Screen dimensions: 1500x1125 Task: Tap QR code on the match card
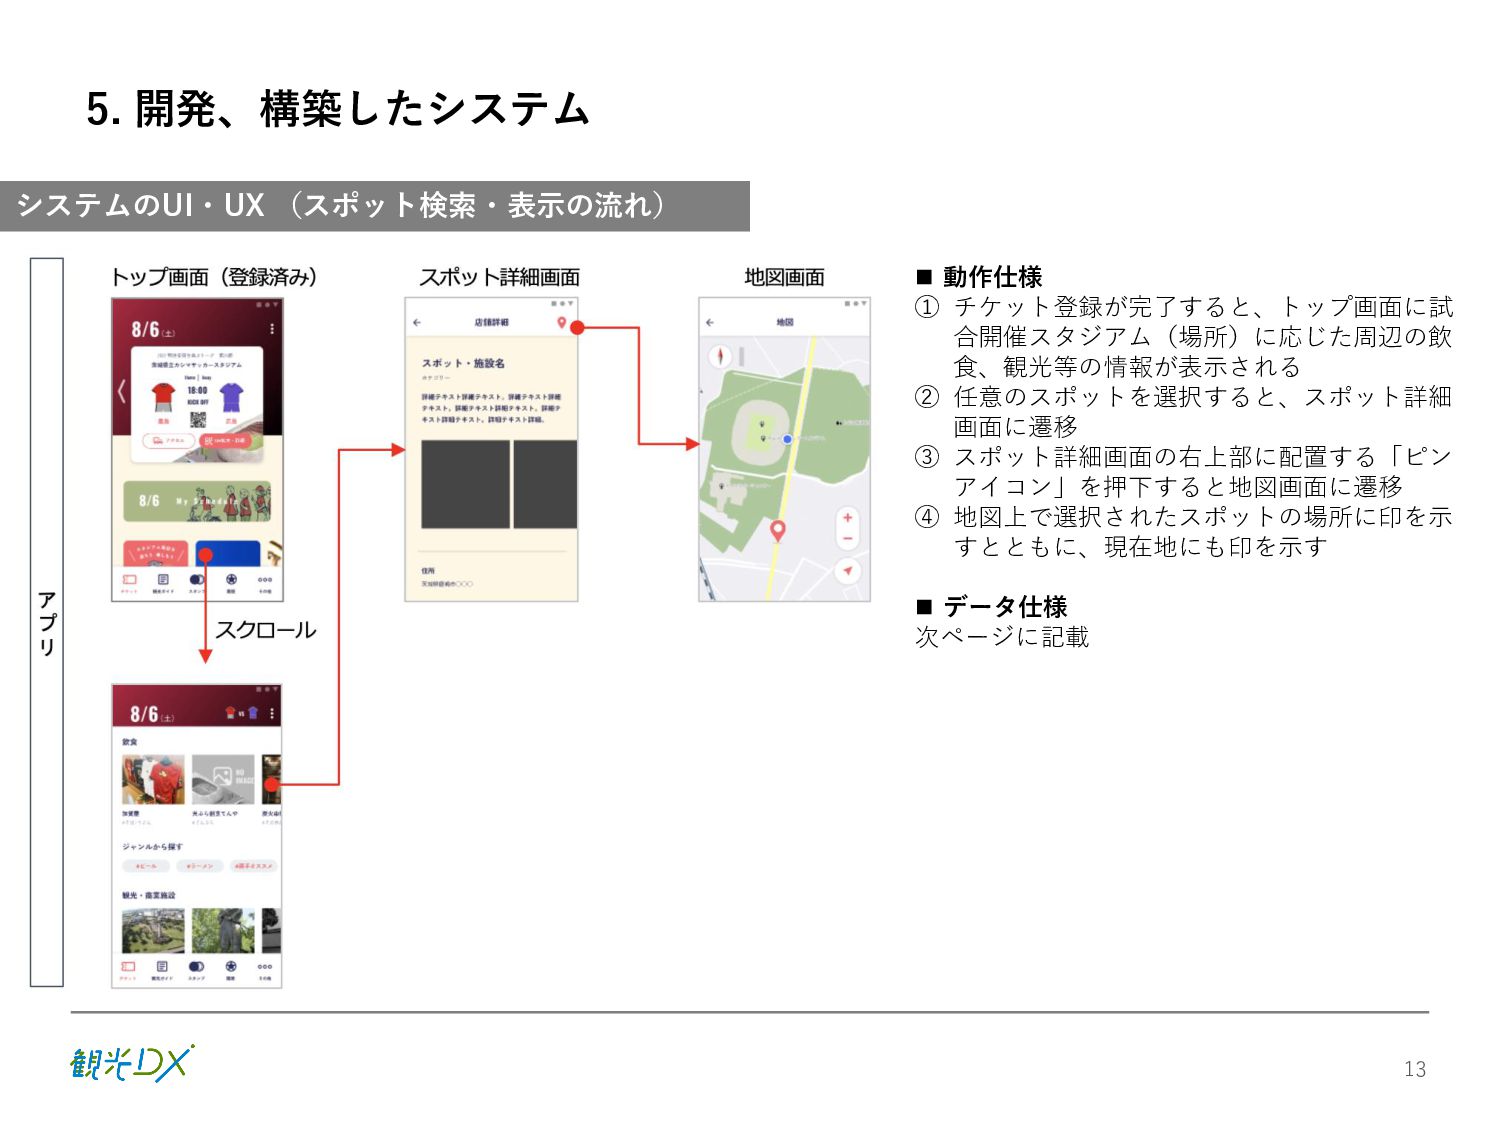pyautogui.click(x=198, y=420)
